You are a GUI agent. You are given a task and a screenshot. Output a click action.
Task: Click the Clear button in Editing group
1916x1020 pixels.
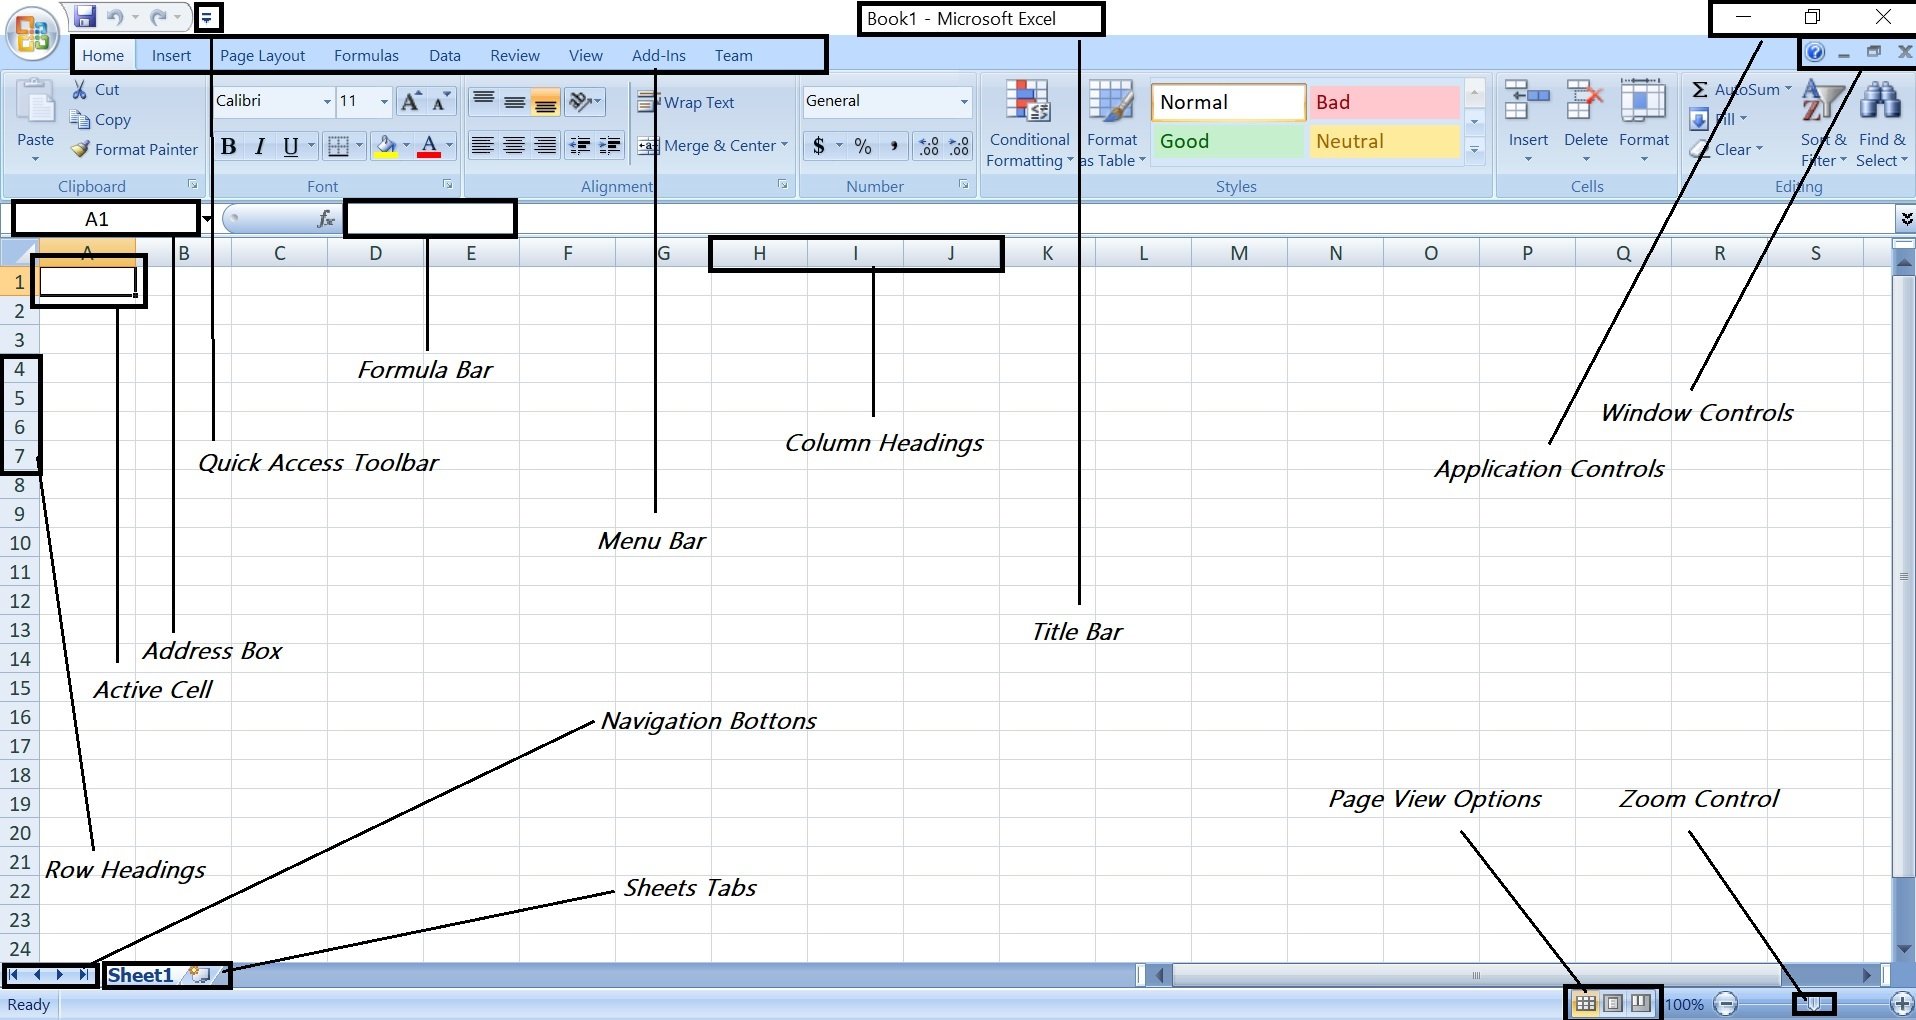(1727, 150)
